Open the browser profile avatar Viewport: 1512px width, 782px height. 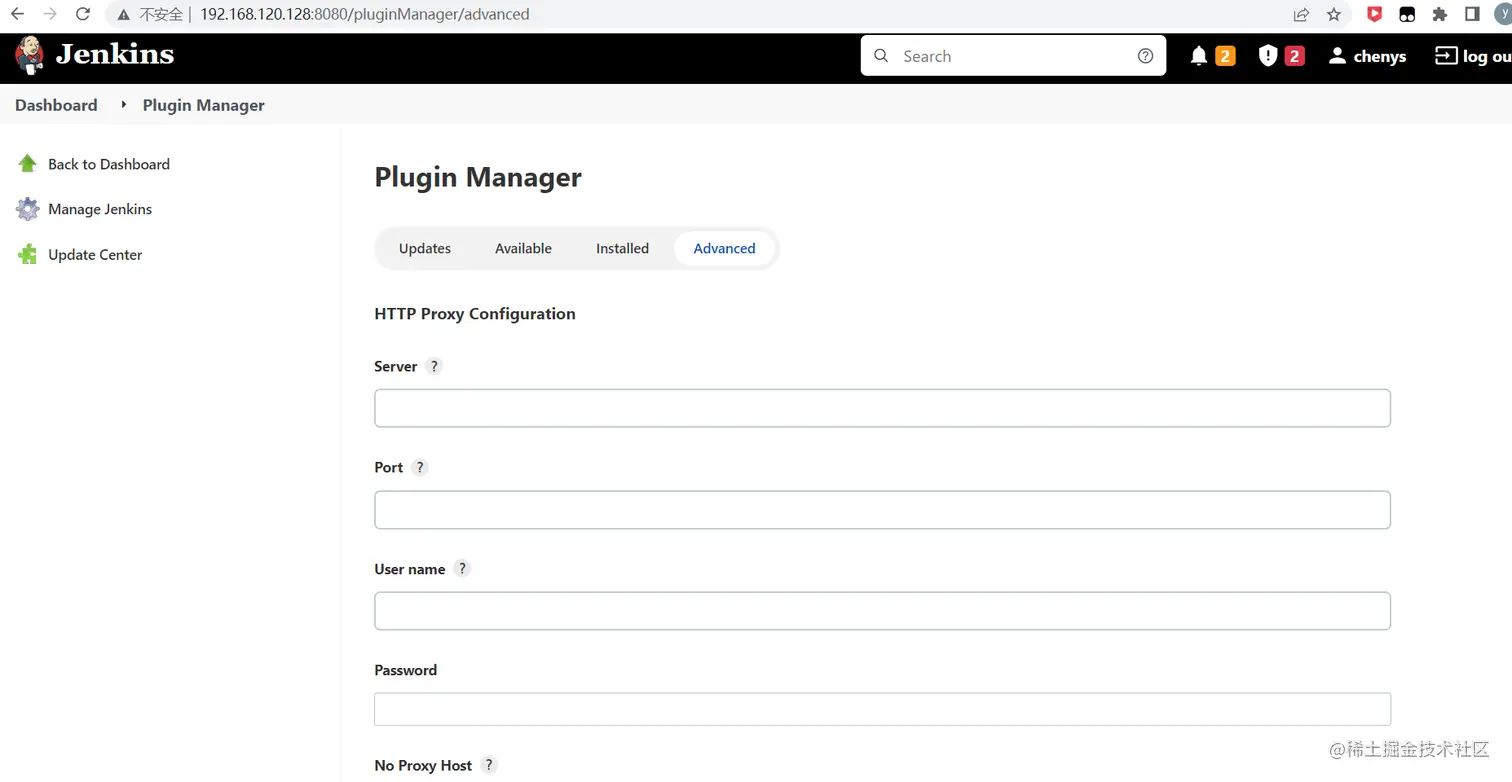point(1503,14)
